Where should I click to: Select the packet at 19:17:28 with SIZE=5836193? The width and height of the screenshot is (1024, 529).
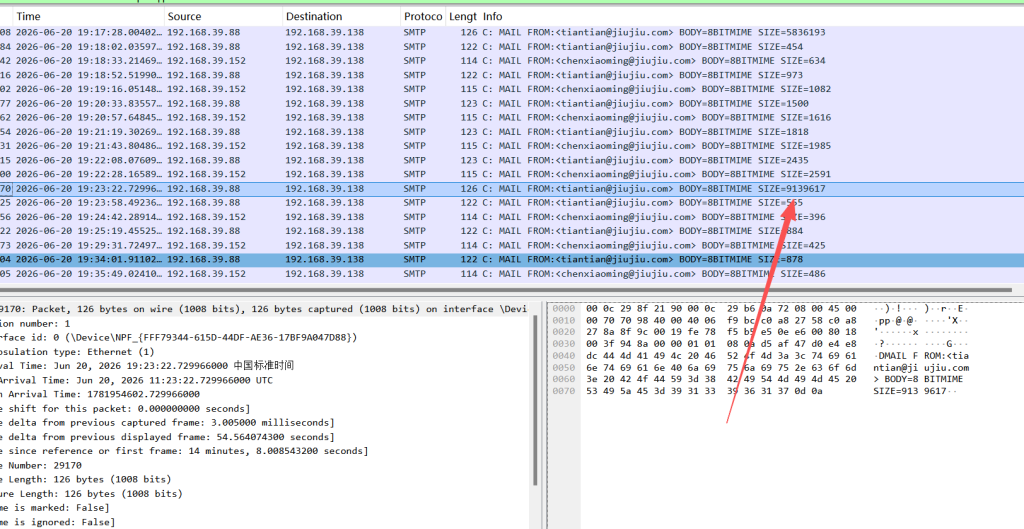click(x=512, y=32)
